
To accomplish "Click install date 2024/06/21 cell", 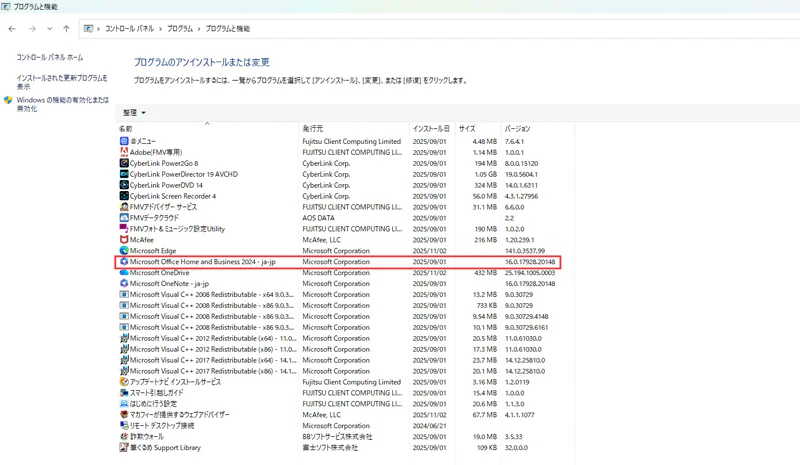I will tap(429, 426).
